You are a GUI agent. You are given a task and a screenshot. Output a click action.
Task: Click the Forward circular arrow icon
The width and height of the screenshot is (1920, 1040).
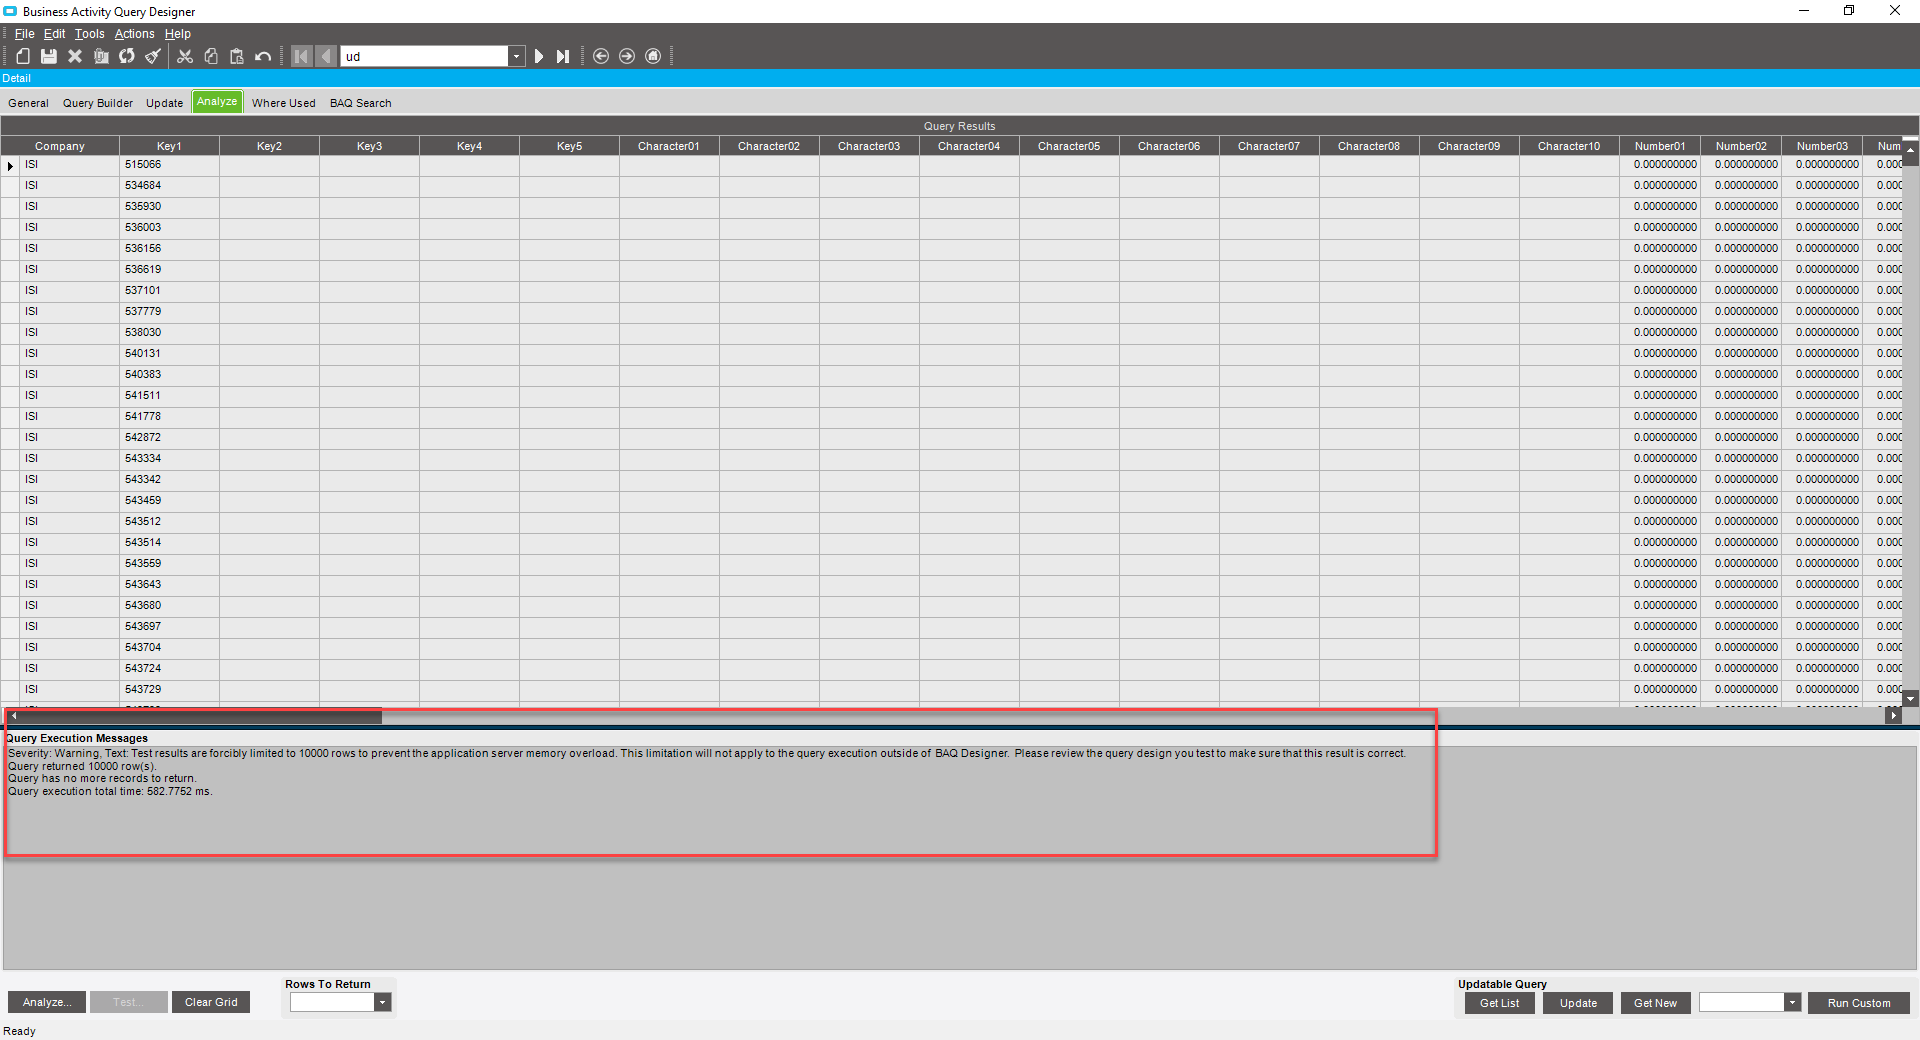[x=627, y=56]
